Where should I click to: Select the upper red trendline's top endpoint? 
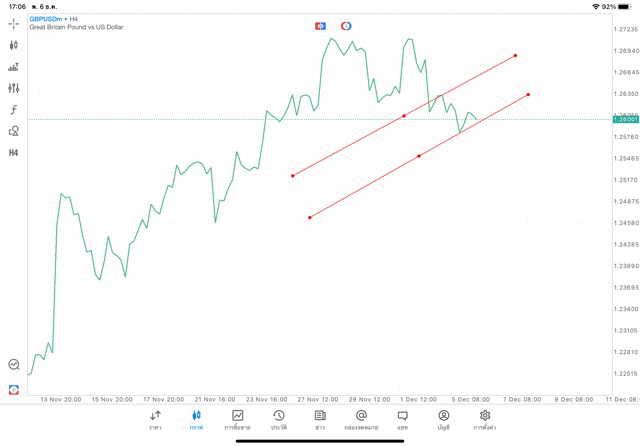pyautogui.click(x=515, y=55)
